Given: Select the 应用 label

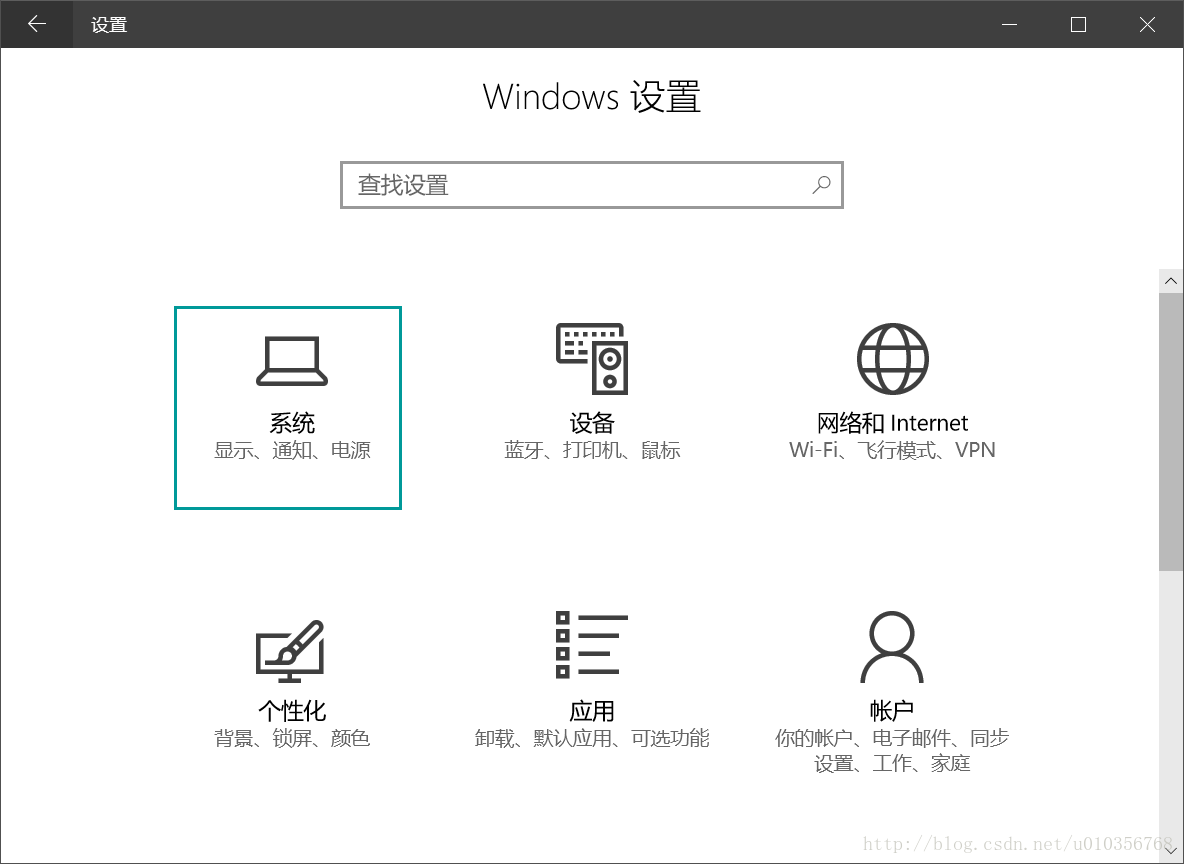Looking at the screenshot, I should tap(592, 711).
